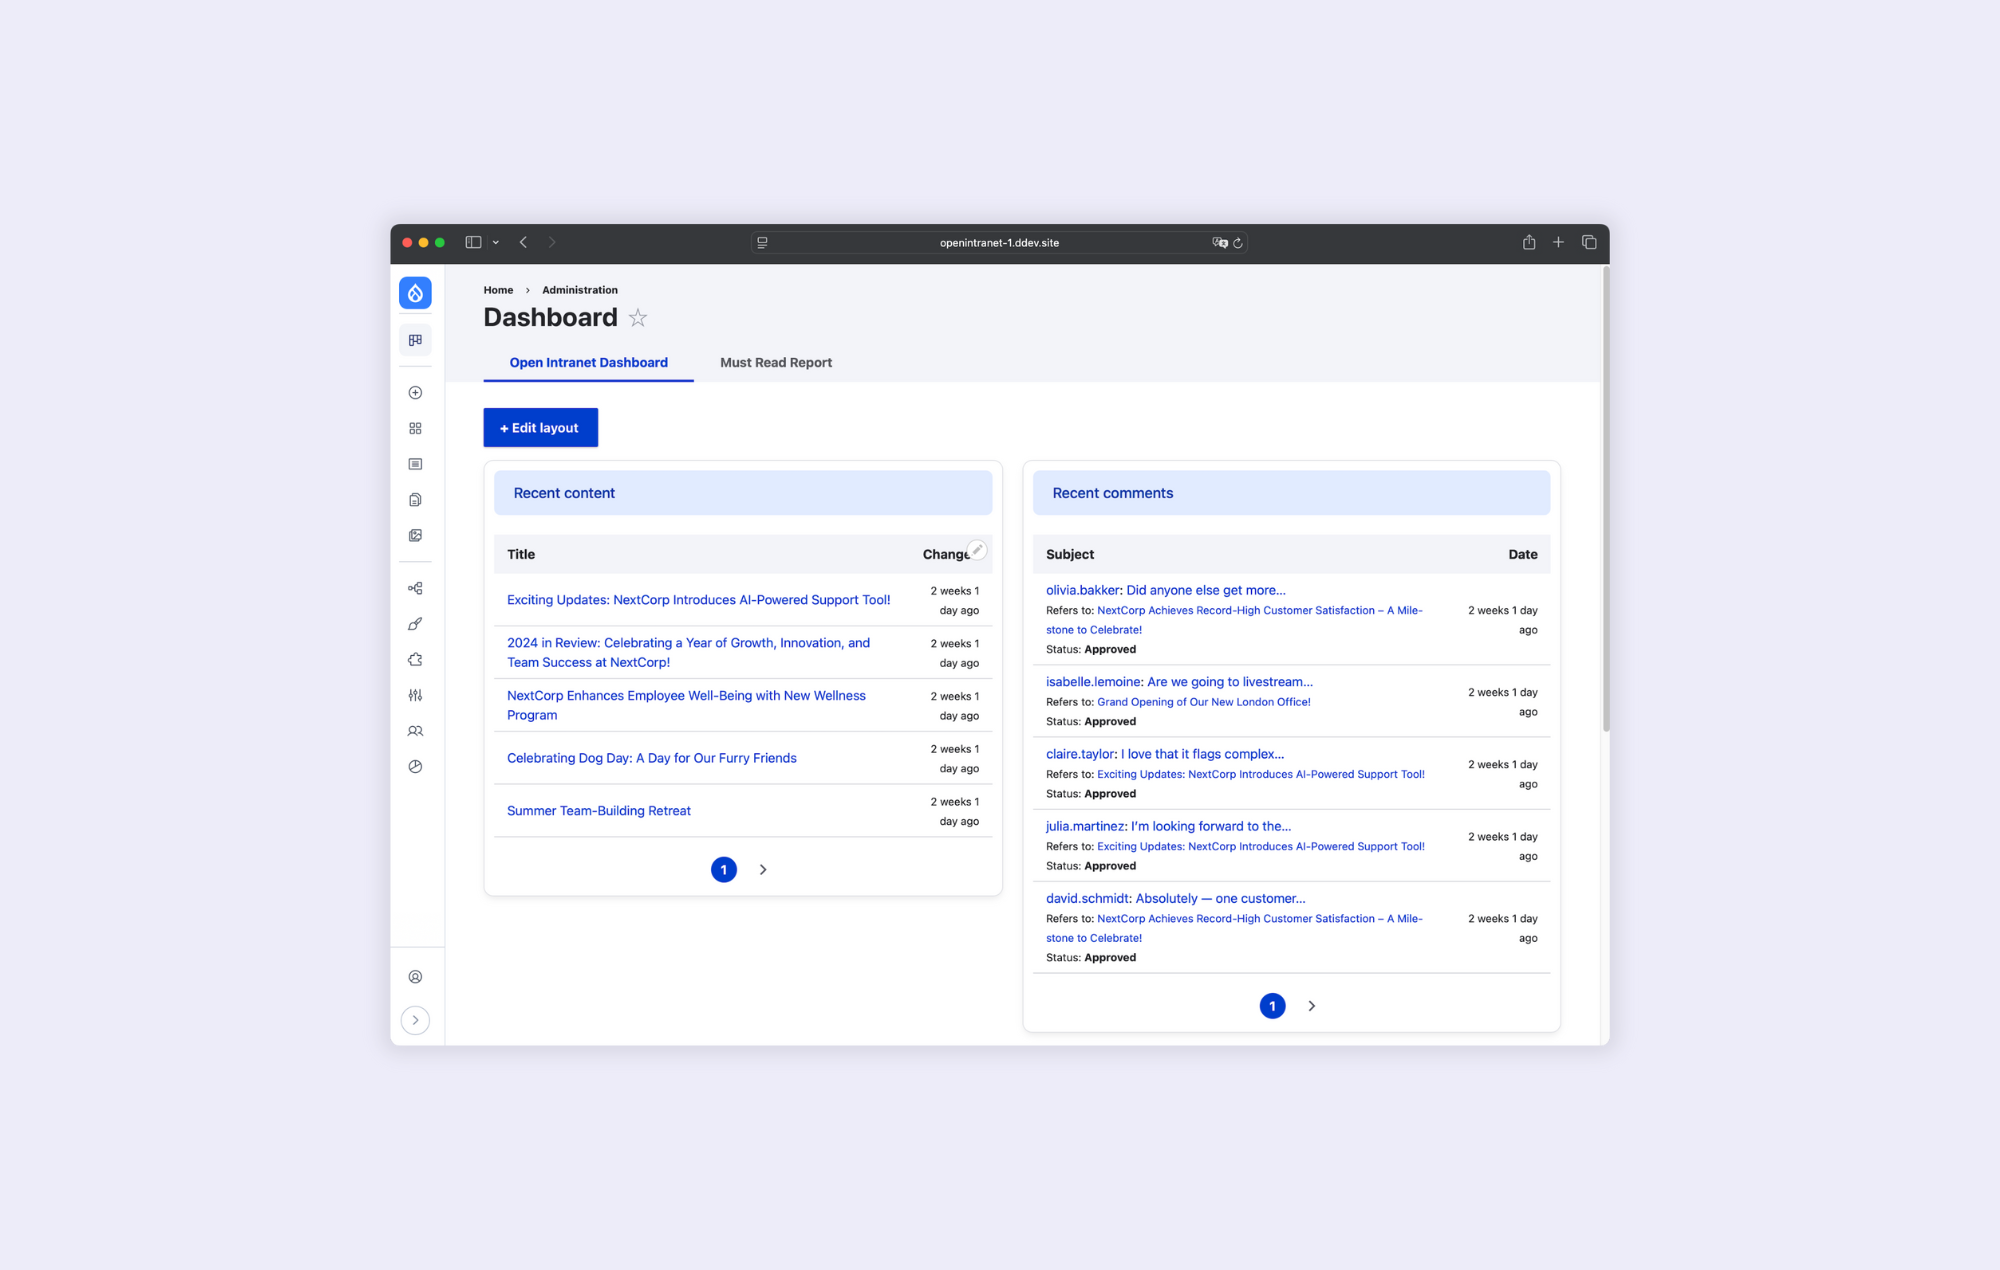Screen dimensions: 2000x1270
Task: Open next page of Recent comments
Action: pos(1311,1005)
